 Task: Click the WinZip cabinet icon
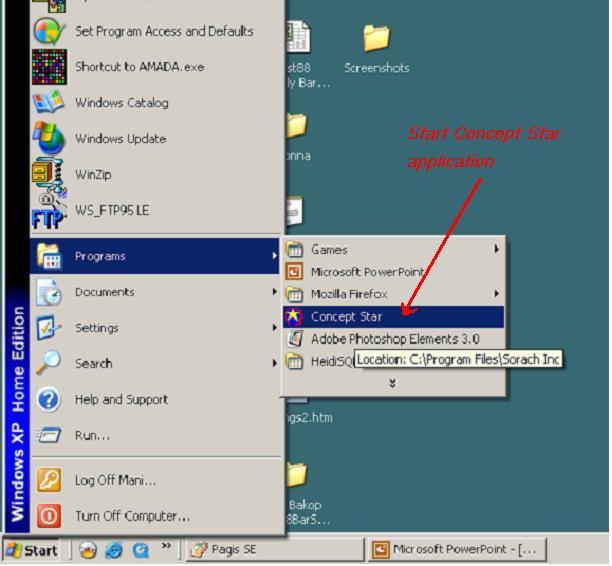pyautogui.click(x=49, y=174)
